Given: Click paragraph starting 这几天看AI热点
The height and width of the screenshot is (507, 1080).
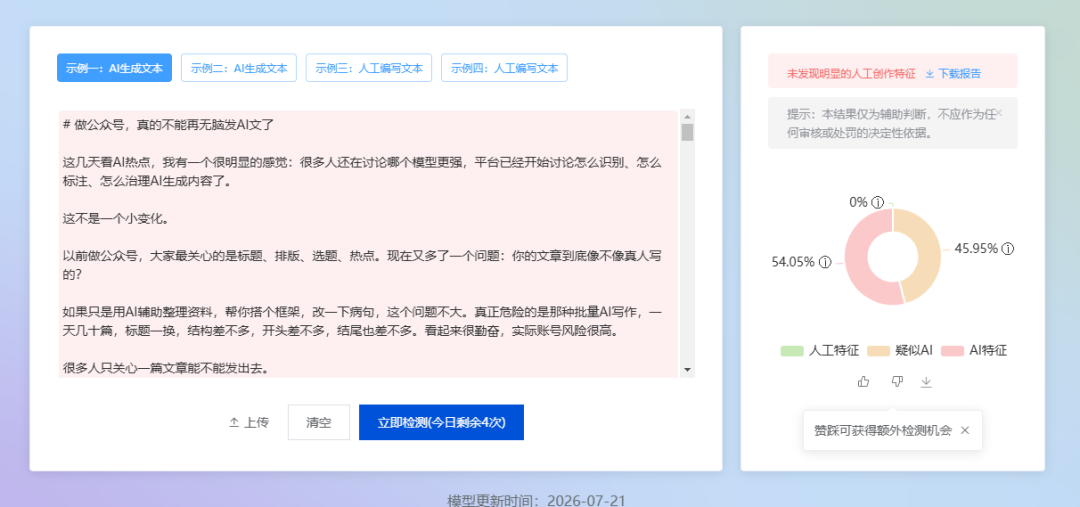Looking at the screenshot, I should pos(362,172).
